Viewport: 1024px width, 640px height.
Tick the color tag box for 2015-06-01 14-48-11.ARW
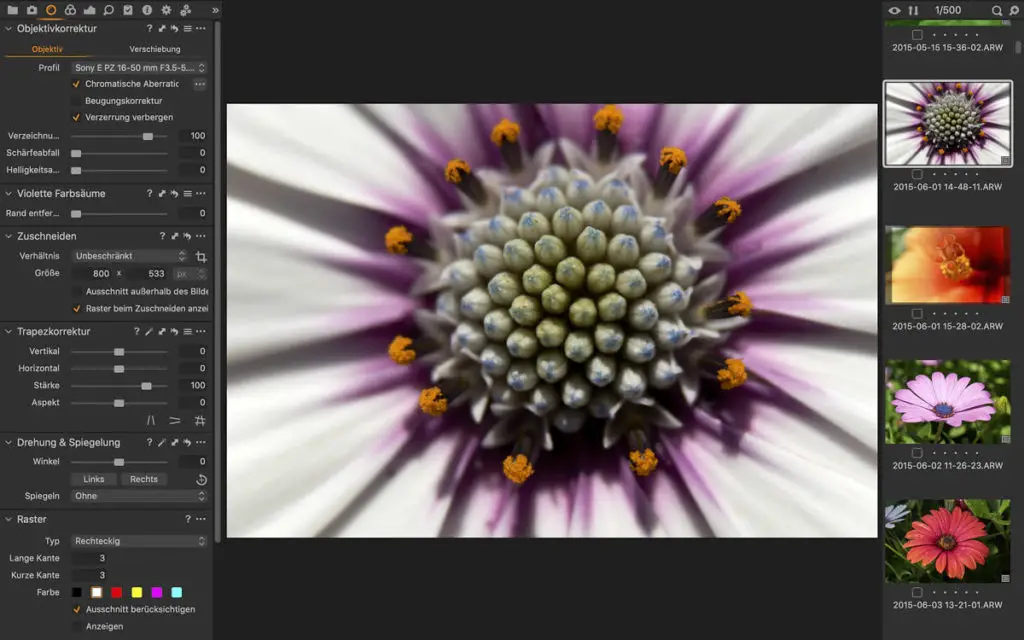917,174
